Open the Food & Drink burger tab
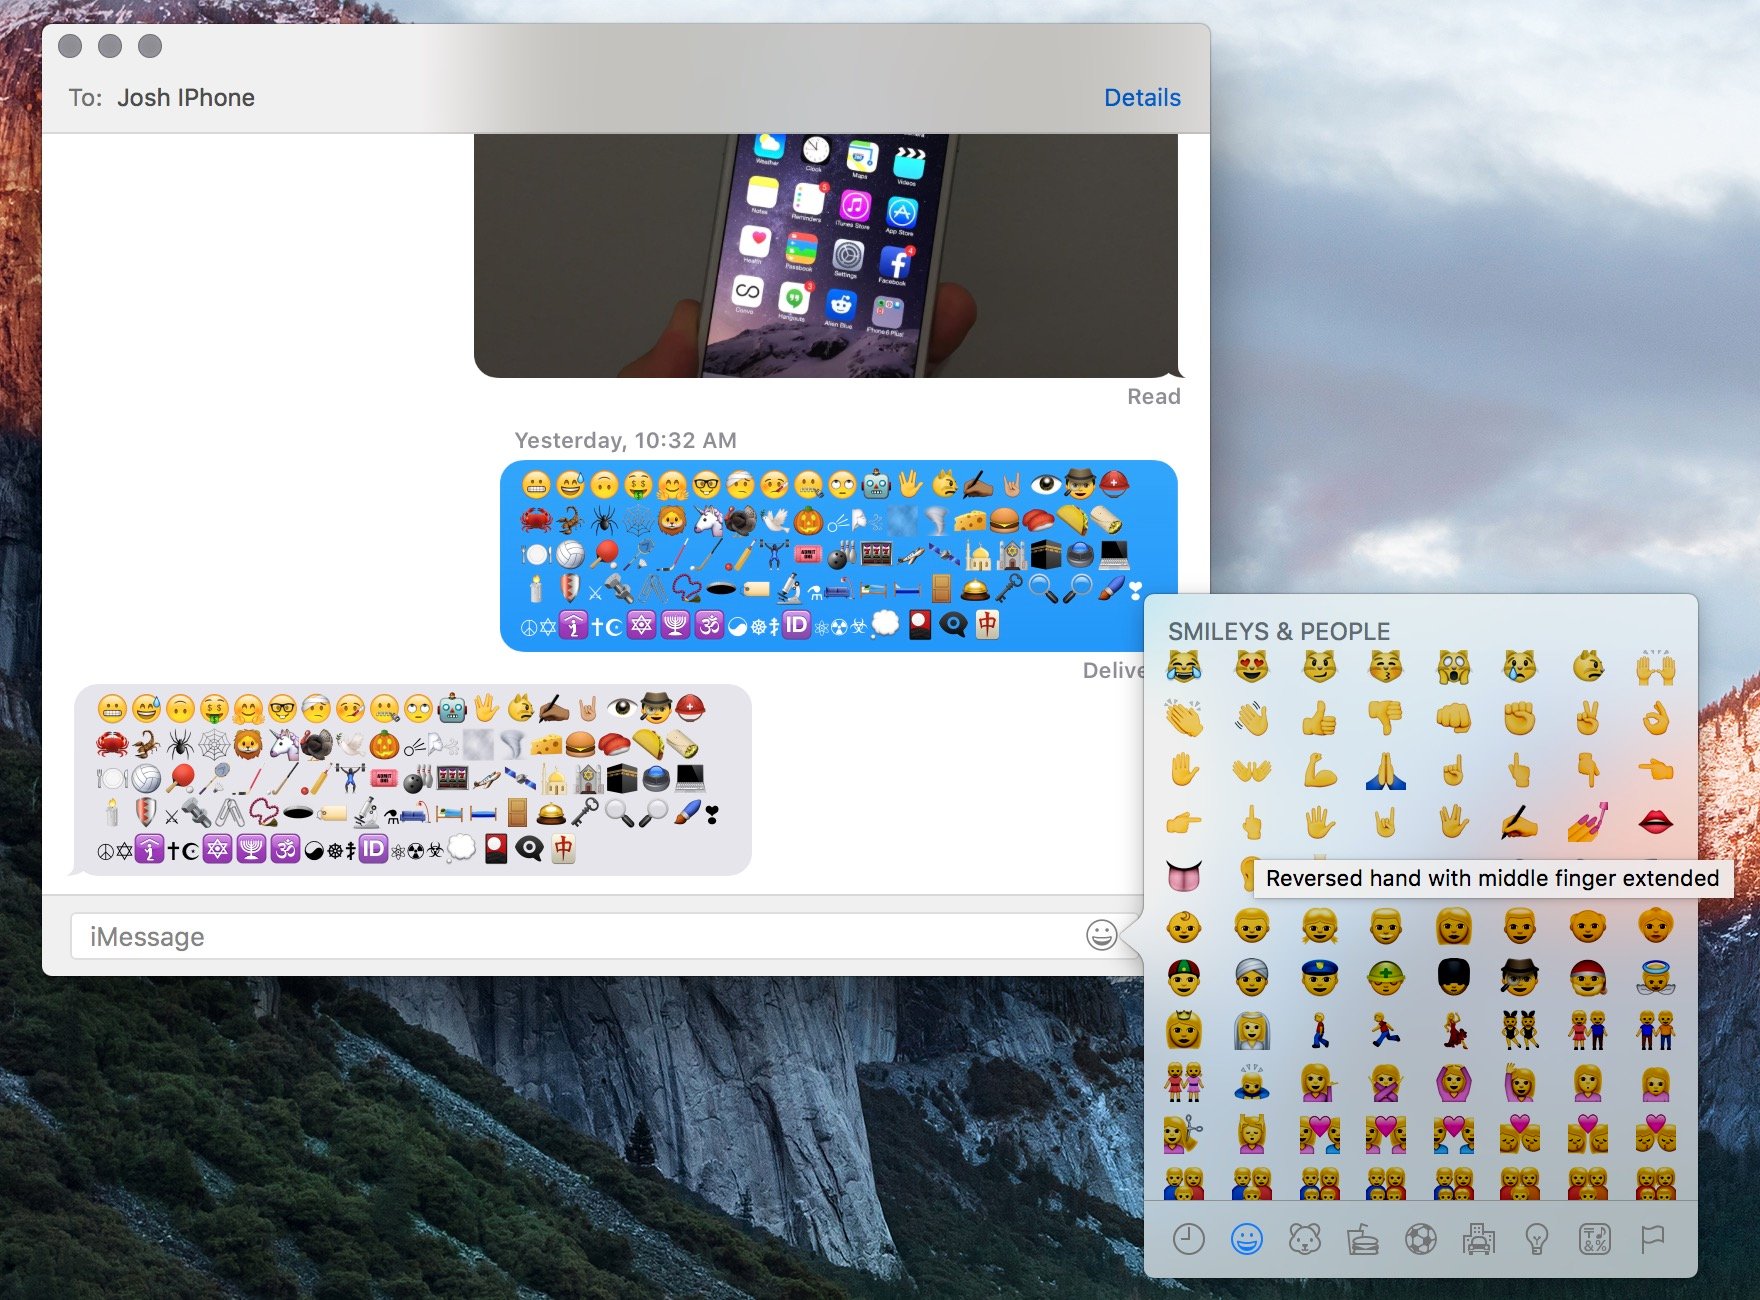The image size is (1760, 1300). [x=1362, y=1240]
